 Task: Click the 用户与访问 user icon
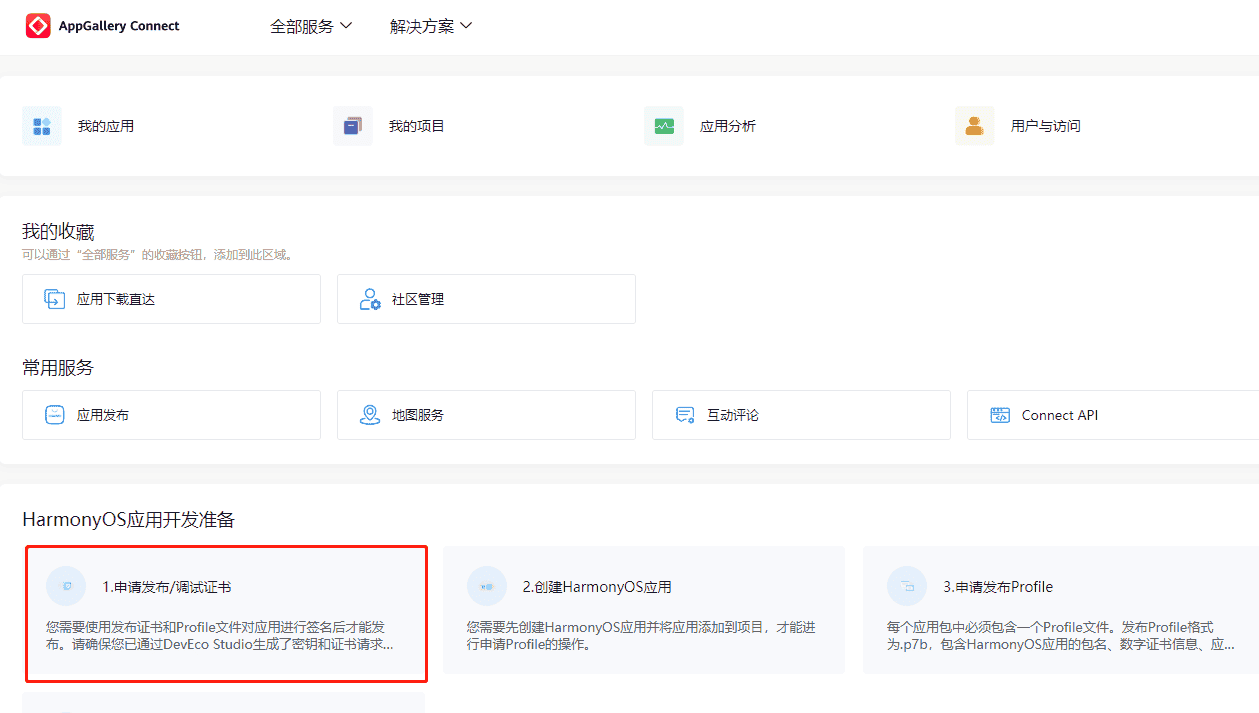pyautogui.click(x=974, y=125)
